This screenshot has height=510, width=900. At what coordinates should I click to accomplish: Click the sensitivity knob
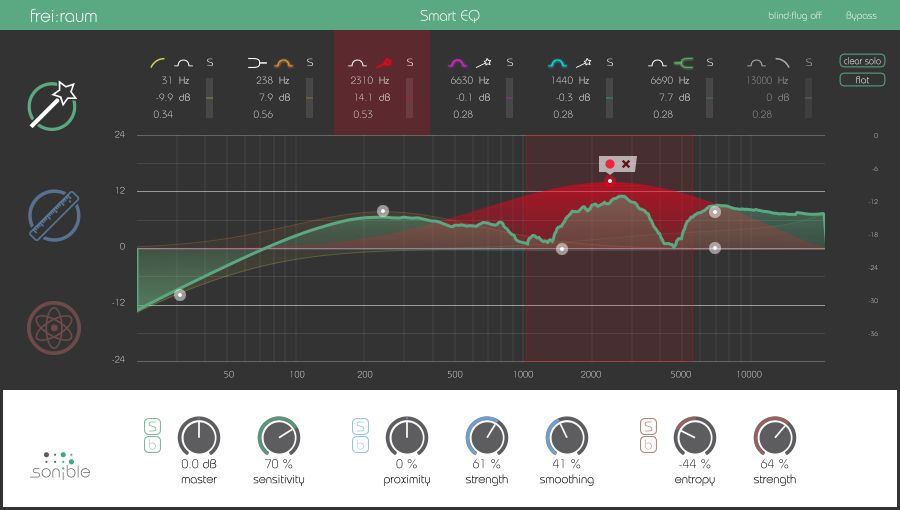click(x=279, y=437)
